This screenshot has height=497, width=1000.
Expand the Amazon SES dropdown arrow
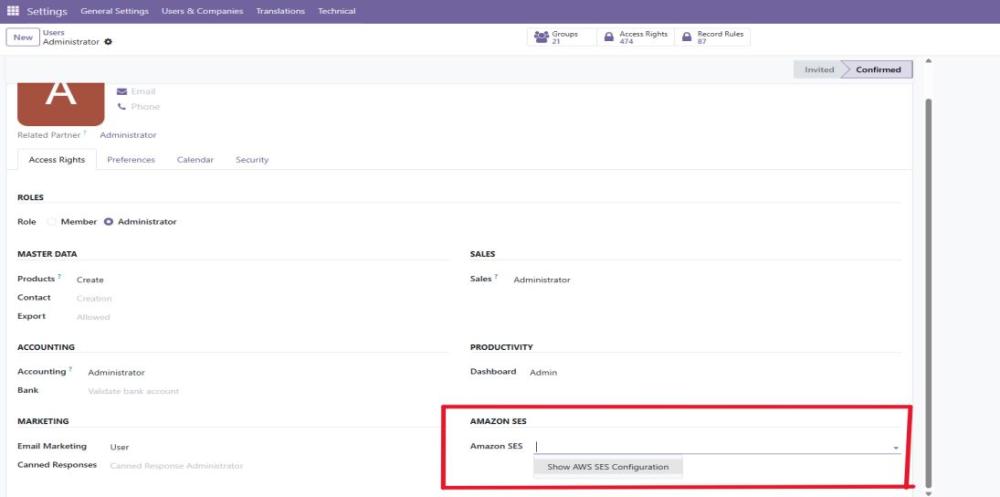895,447
